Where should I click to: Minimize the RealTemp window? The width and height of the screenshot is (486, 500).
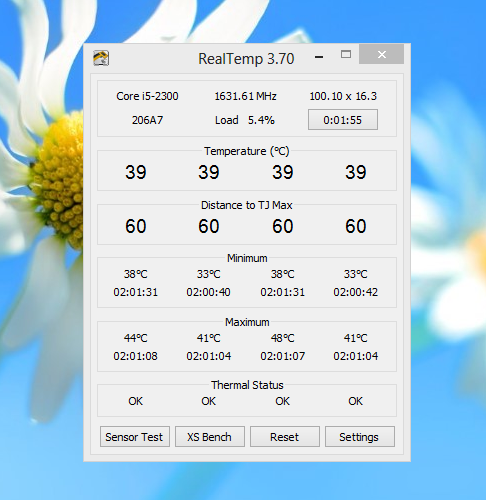(319, 57)
